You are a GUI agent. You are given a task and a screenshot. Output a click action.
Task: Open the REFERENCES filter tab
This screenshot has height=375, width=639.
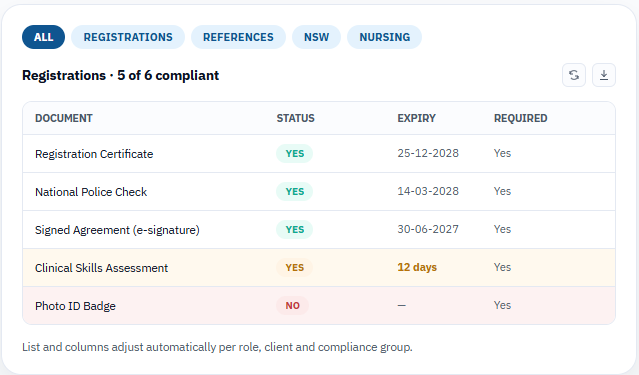tap(238, 37)
